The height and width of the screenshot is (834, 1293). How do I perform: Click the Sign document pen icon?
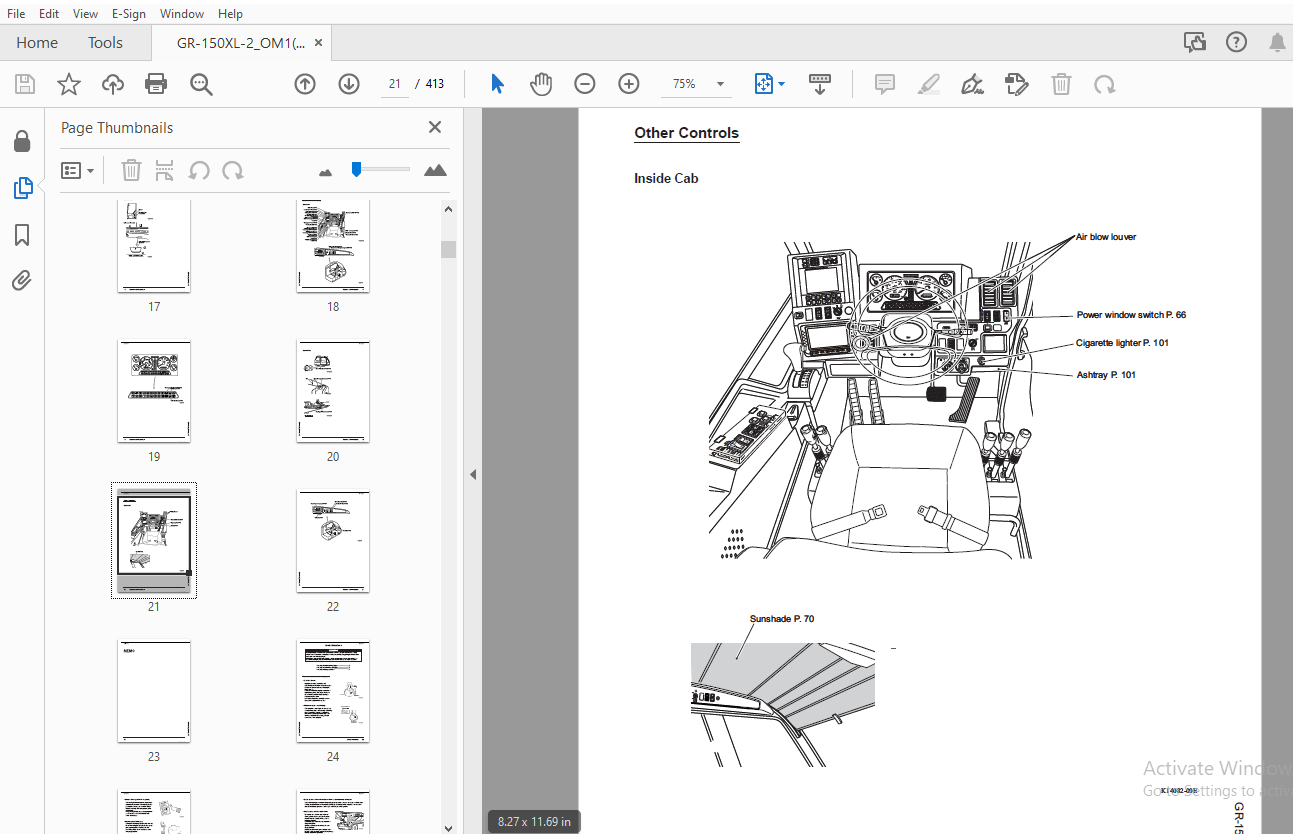point(972,84)
